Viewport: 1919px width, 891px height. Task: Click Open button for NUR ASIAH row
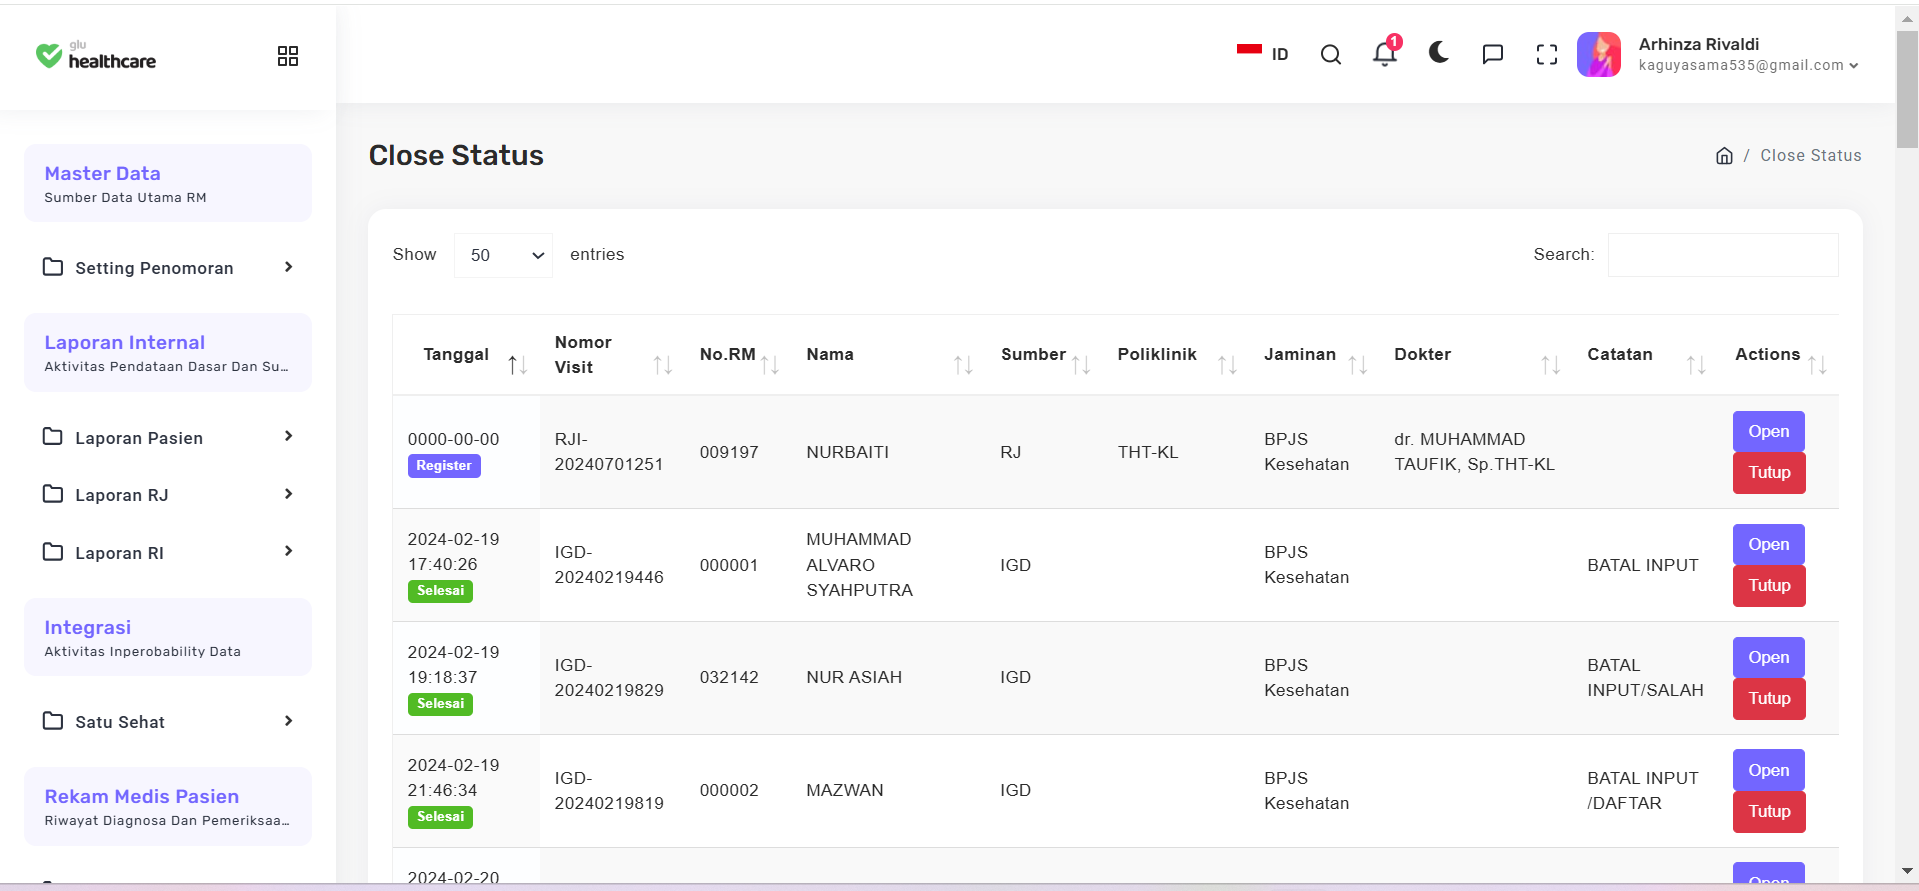(x=1769, y=658)
